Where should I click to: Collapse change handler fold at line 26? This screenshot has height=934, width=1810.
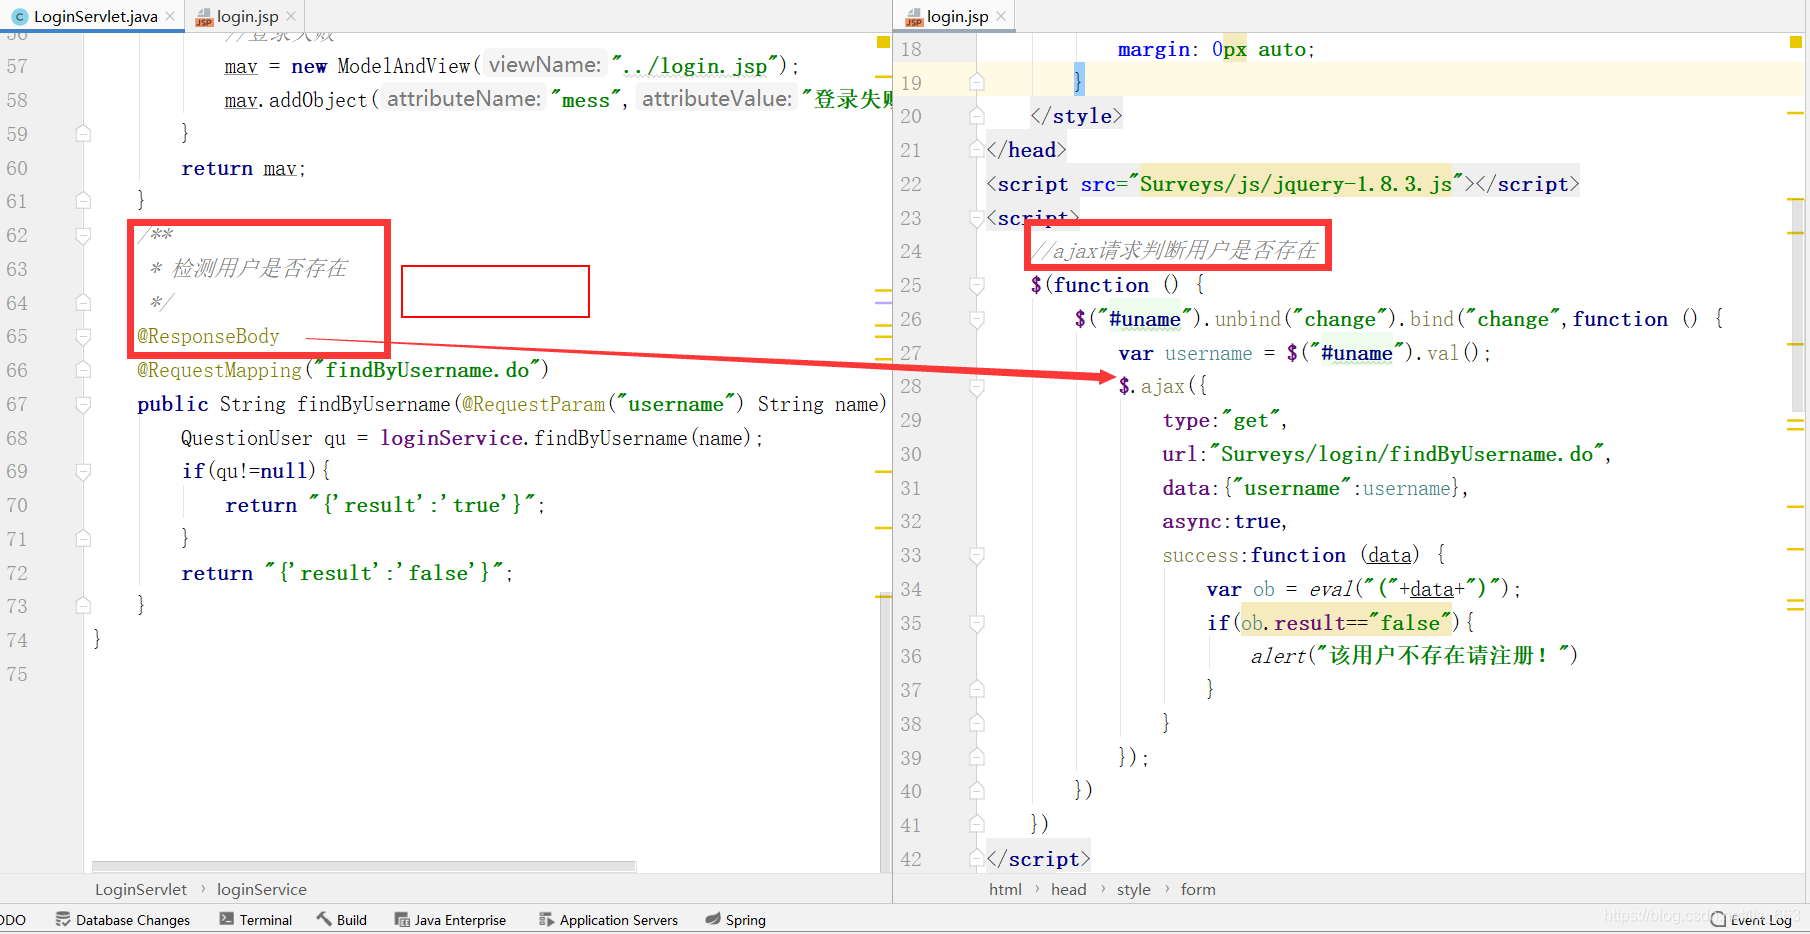[x=977, y=319]
